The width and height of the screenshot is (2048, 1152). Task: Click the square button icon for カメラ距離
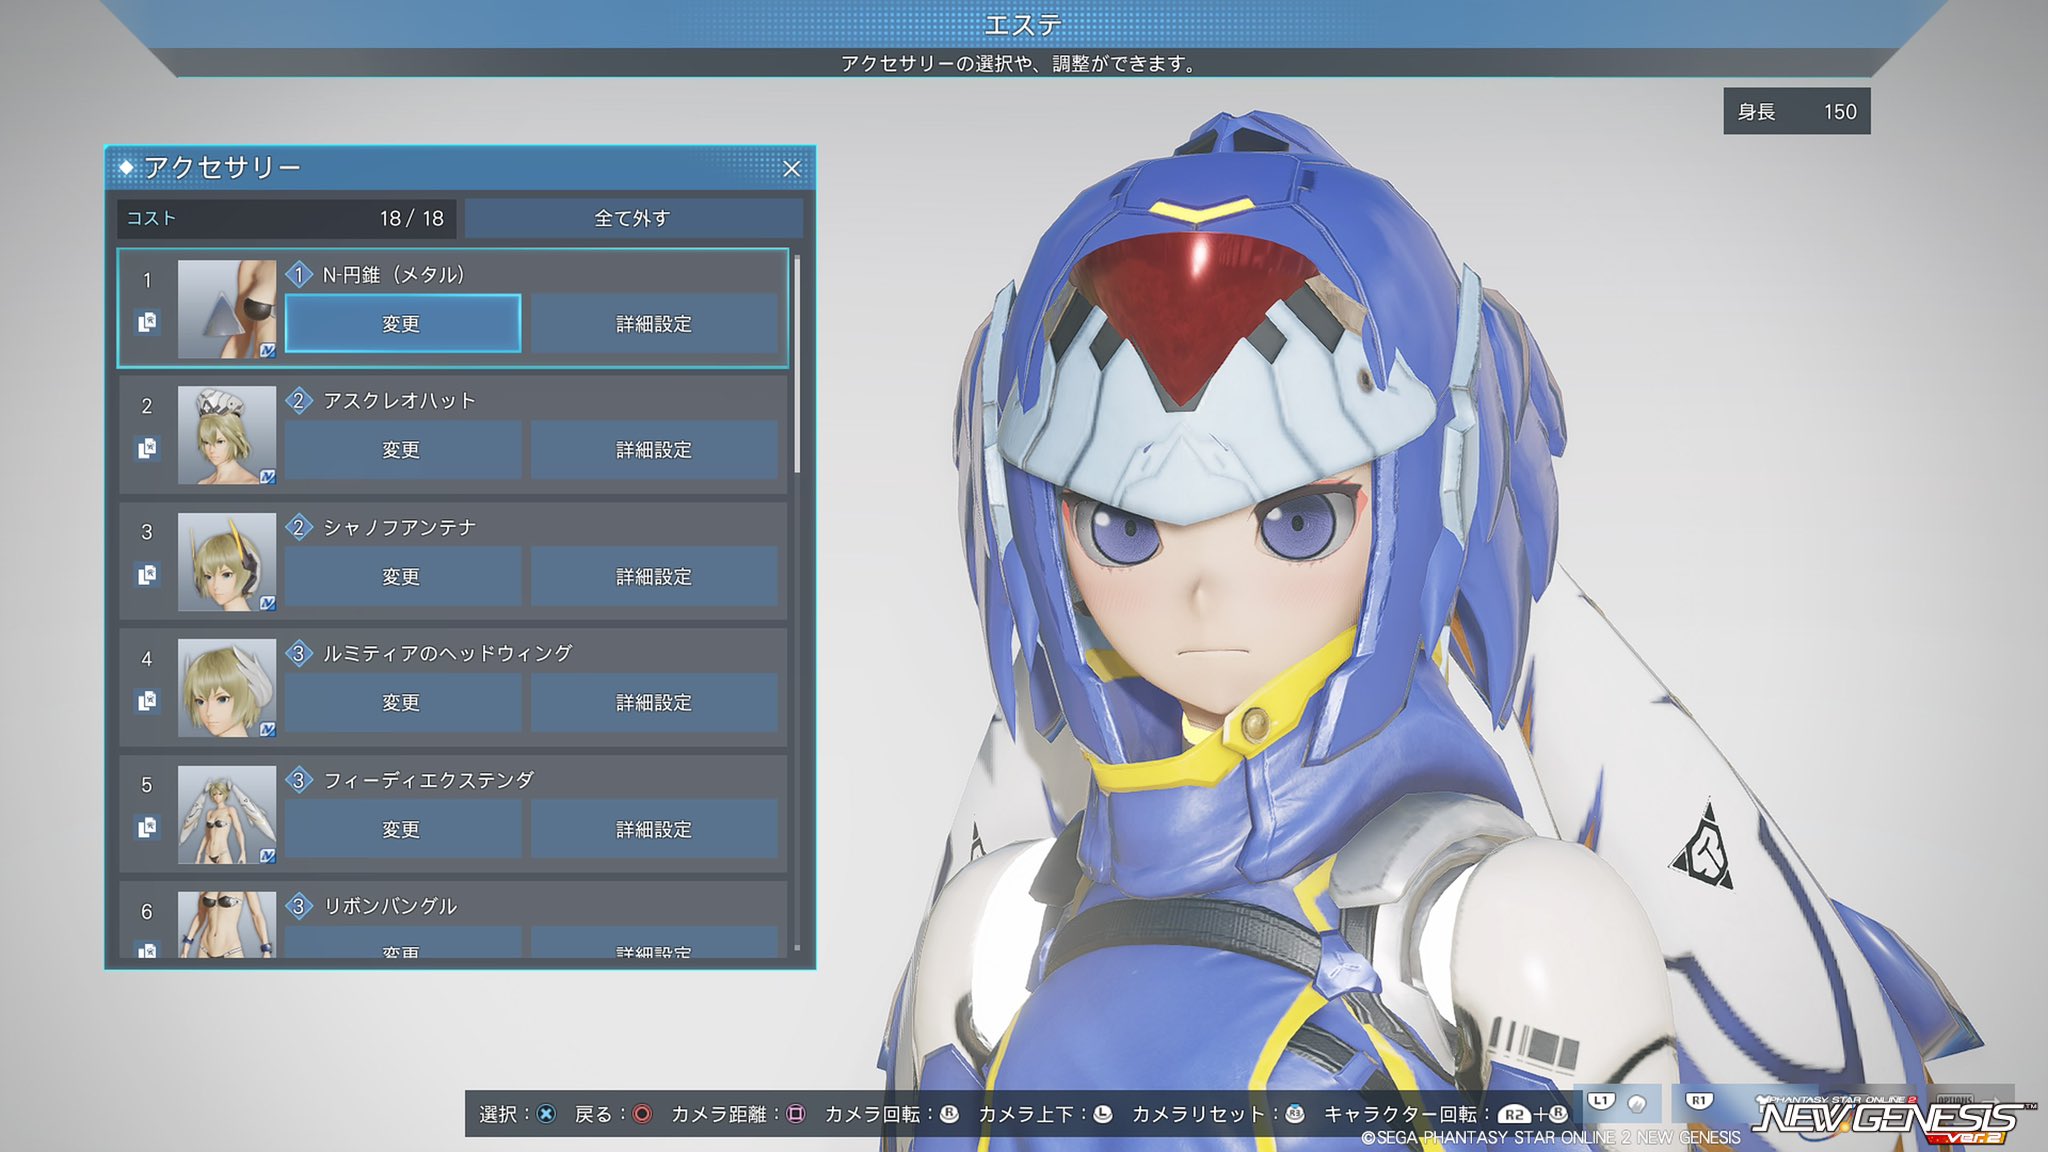tap(796, 1114)
